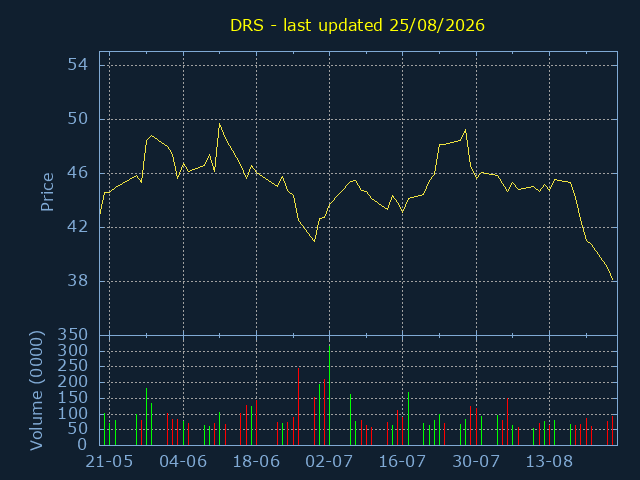Viewport: 640px width, 480px height.
Task: Click the Price axis title
Action: click(47, 192)
